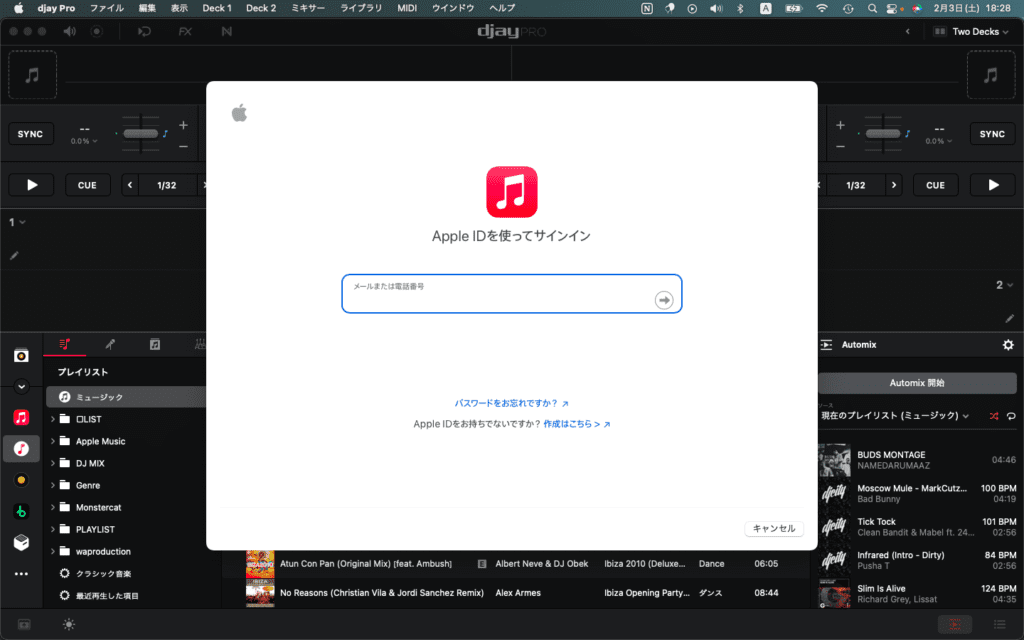Expand the DJ MIX folder chevron
1024x640 pixels.
(53, 463)
